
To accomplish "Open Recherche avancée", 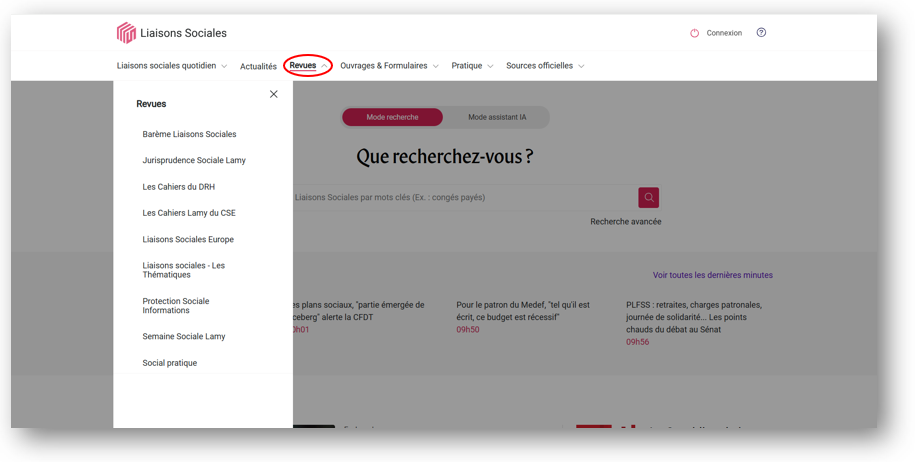I will [x=626, y=222].
